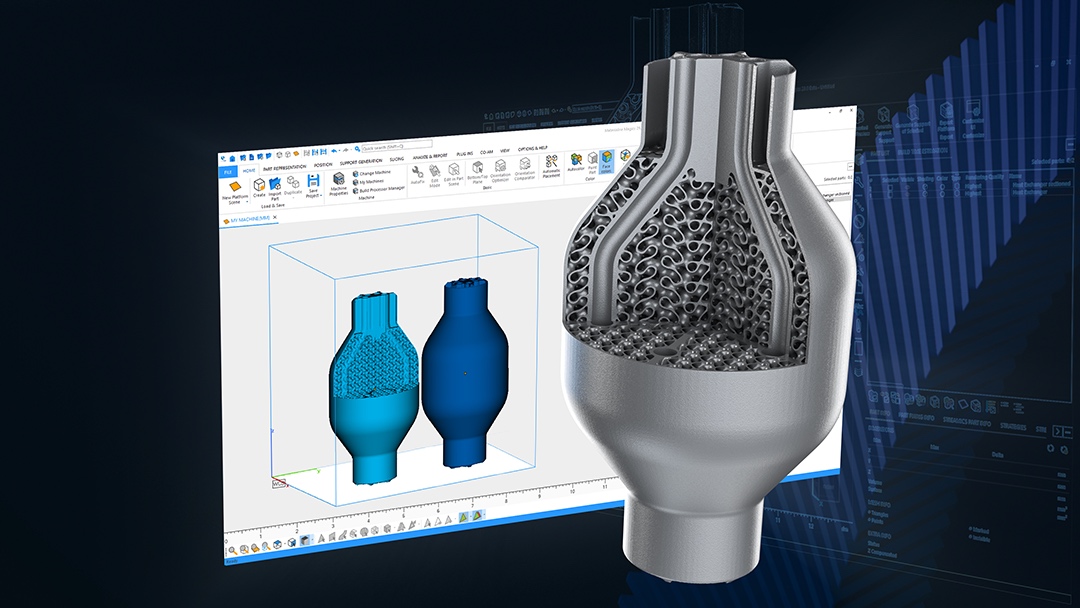Open the File menu
Screen dimensions: 1080x608
point(227,171)
